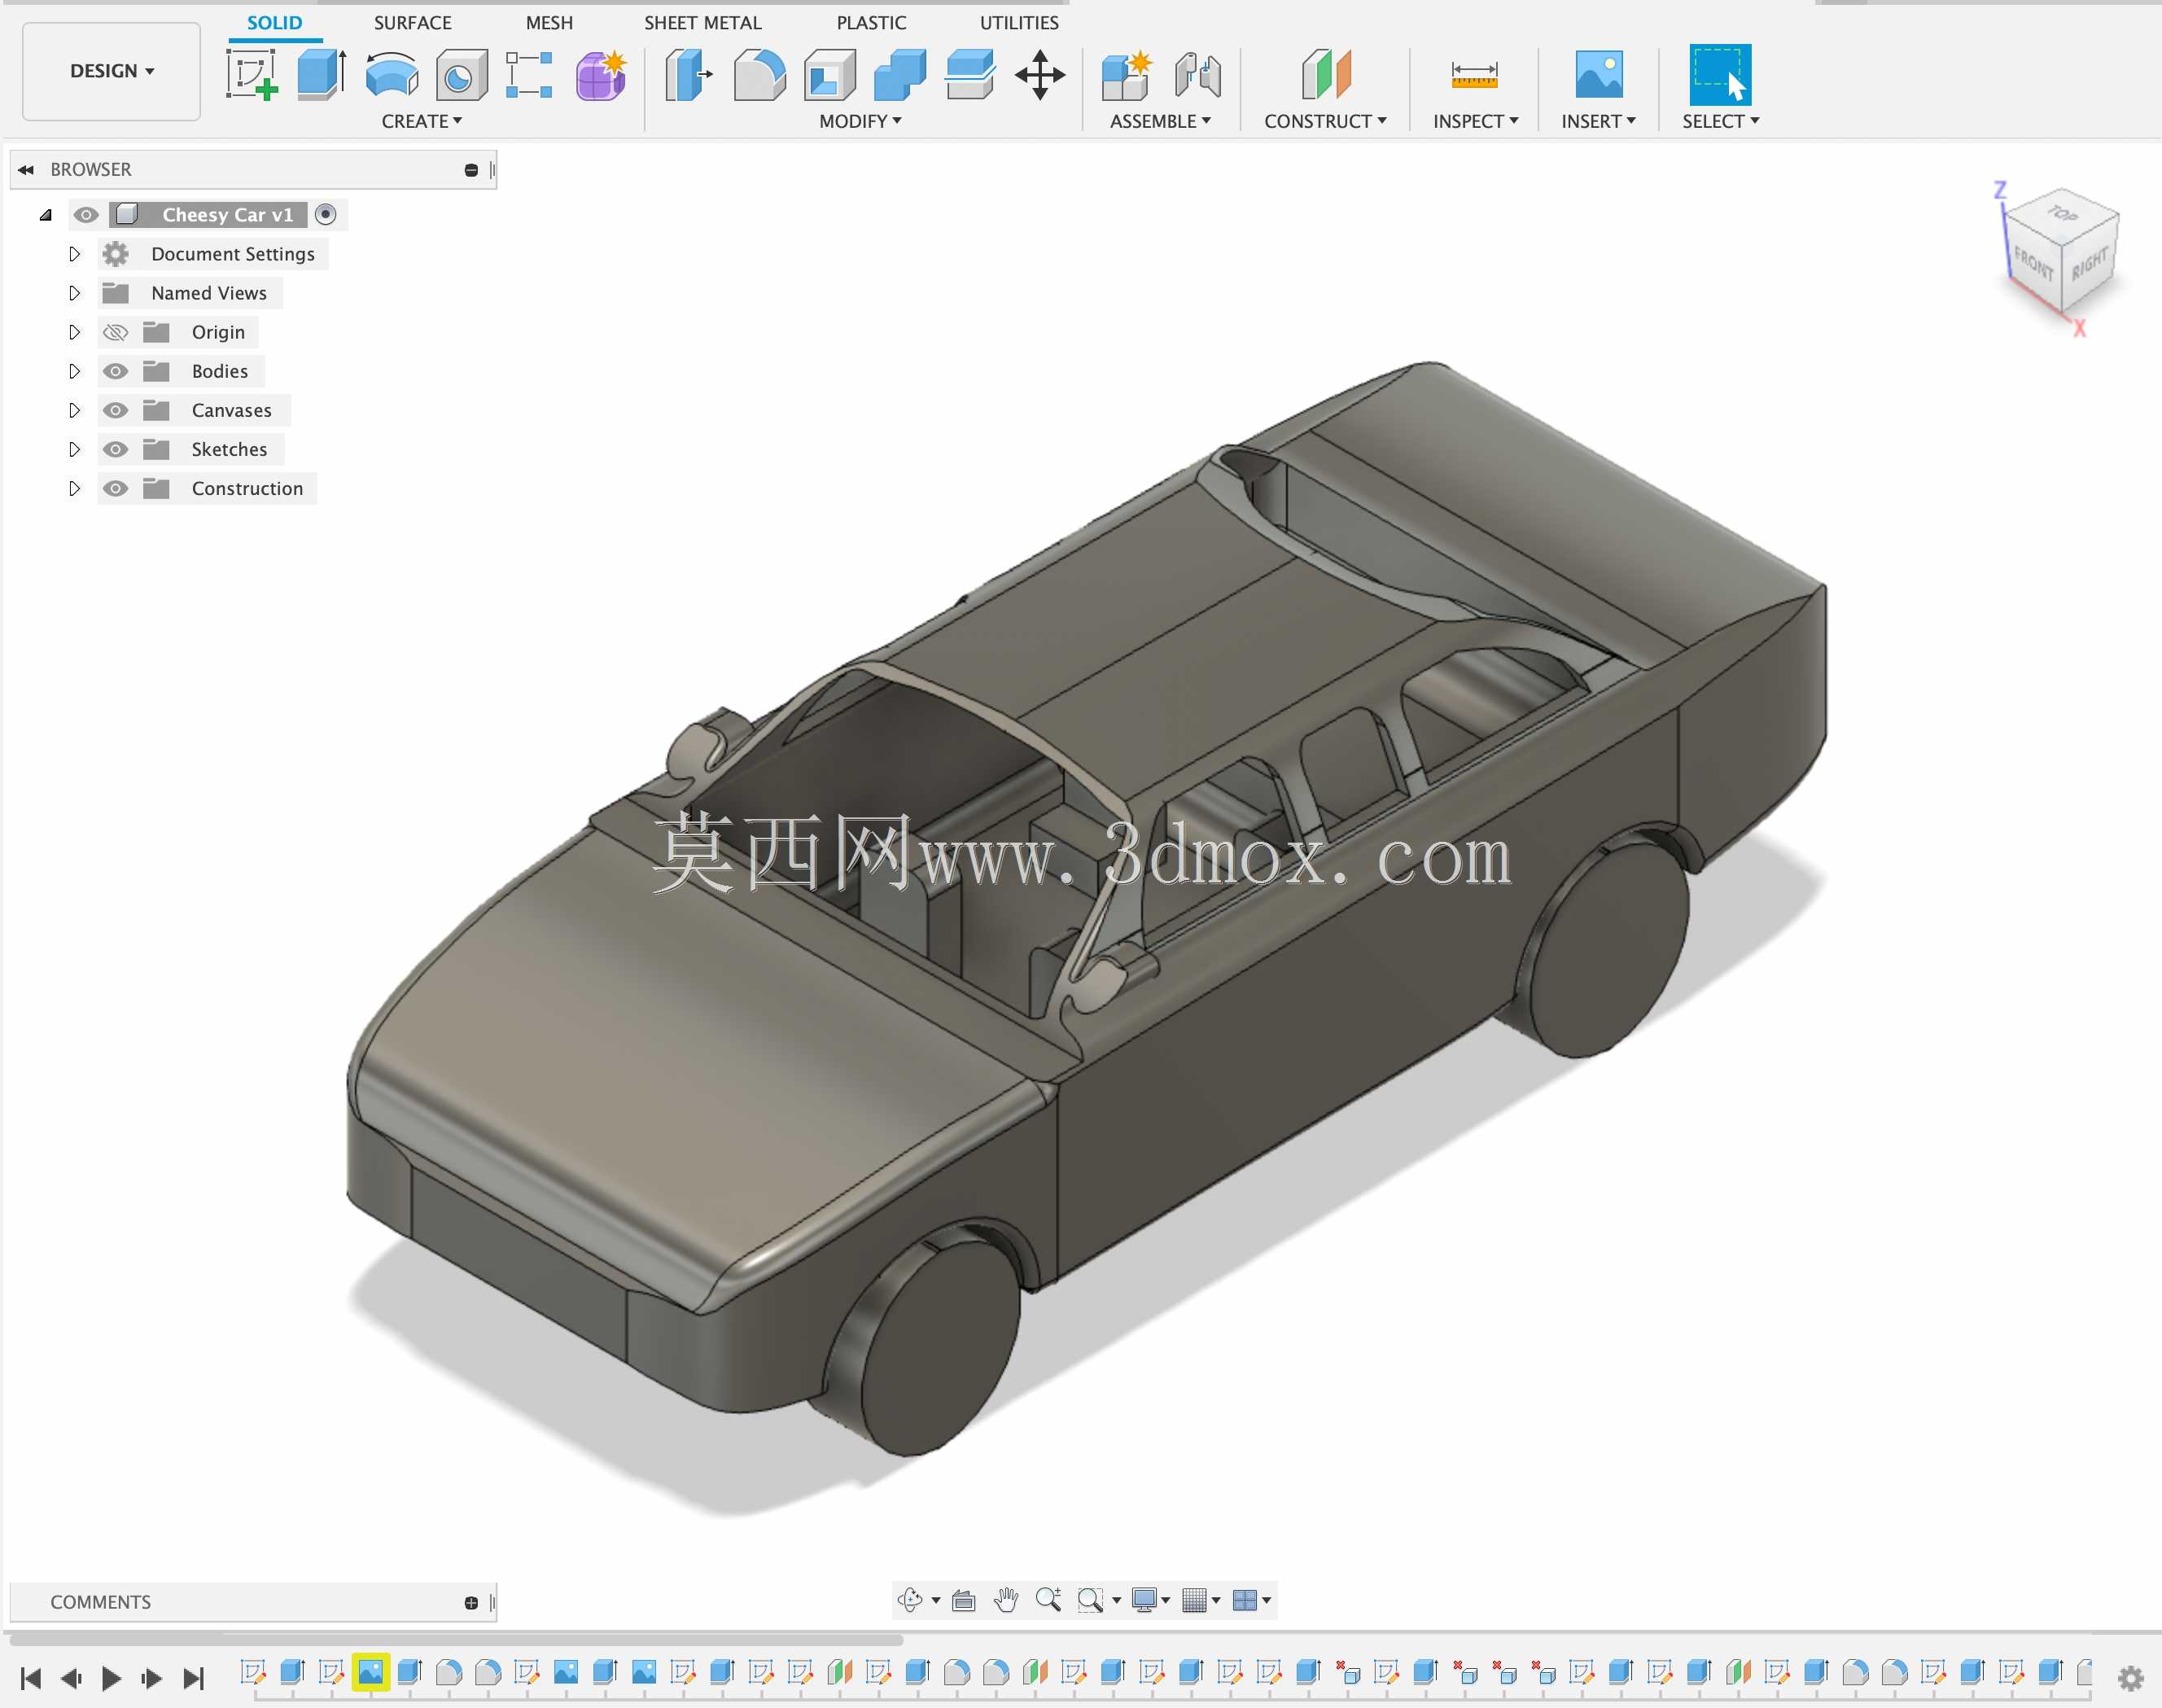Screen dimensions: 2162x1708
Task: Click the Orbit navigation icon
Action: pyautogui.click(x=910, y=1600)
